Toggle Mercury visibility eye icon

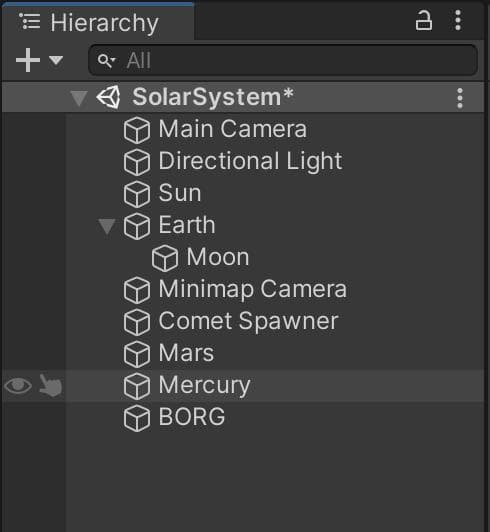click(x=18, y=386)
